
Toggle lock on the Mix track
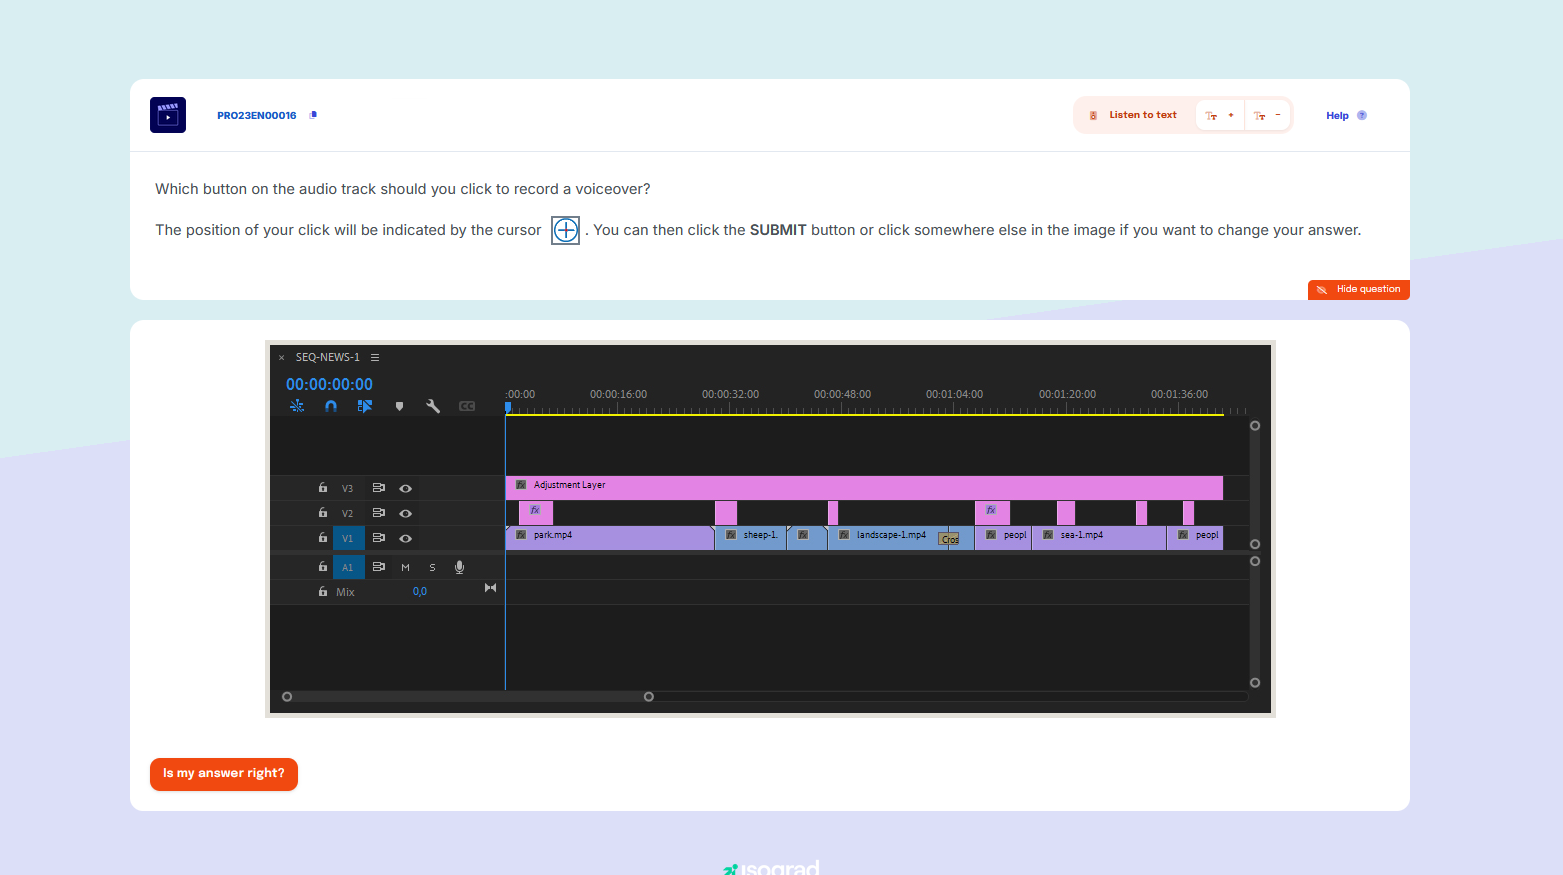pos(322,592)
